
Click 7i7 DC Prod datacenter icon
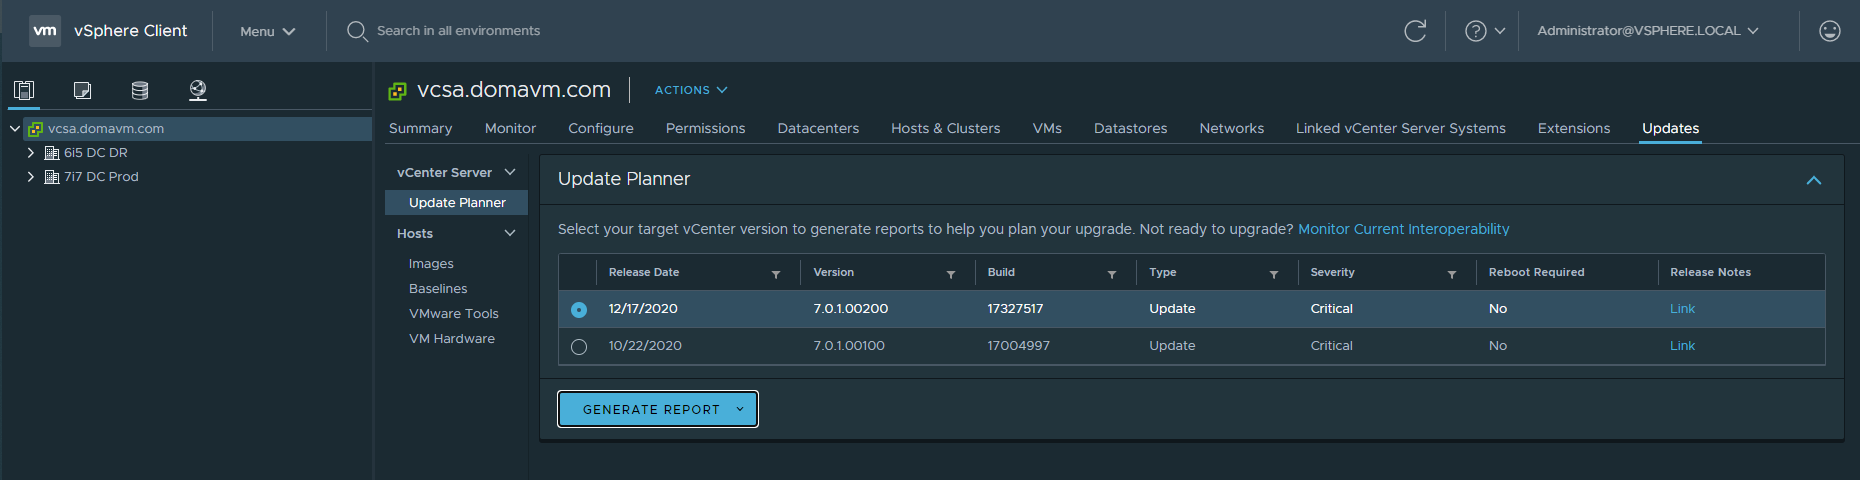[x=52, y=177]
